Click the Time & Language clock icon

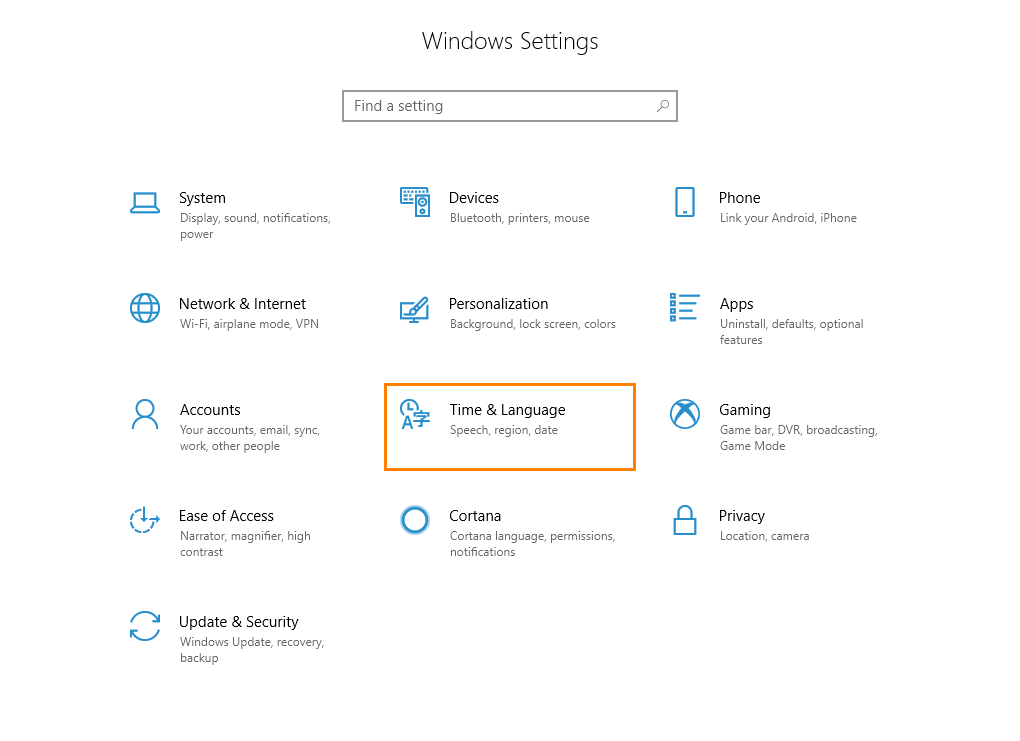[x=415, y=413]
